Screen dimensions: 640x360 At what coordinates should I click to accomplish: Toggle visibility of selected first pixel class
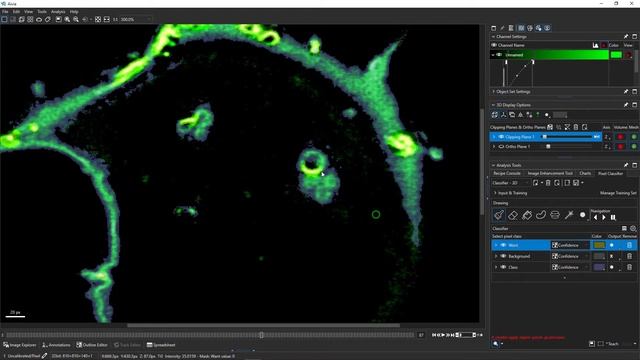(503, 245)
